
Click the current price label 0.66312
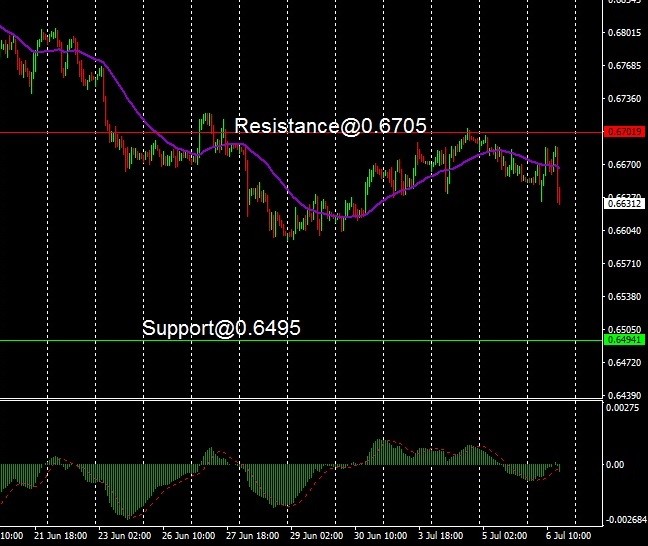tap(624, 203)
